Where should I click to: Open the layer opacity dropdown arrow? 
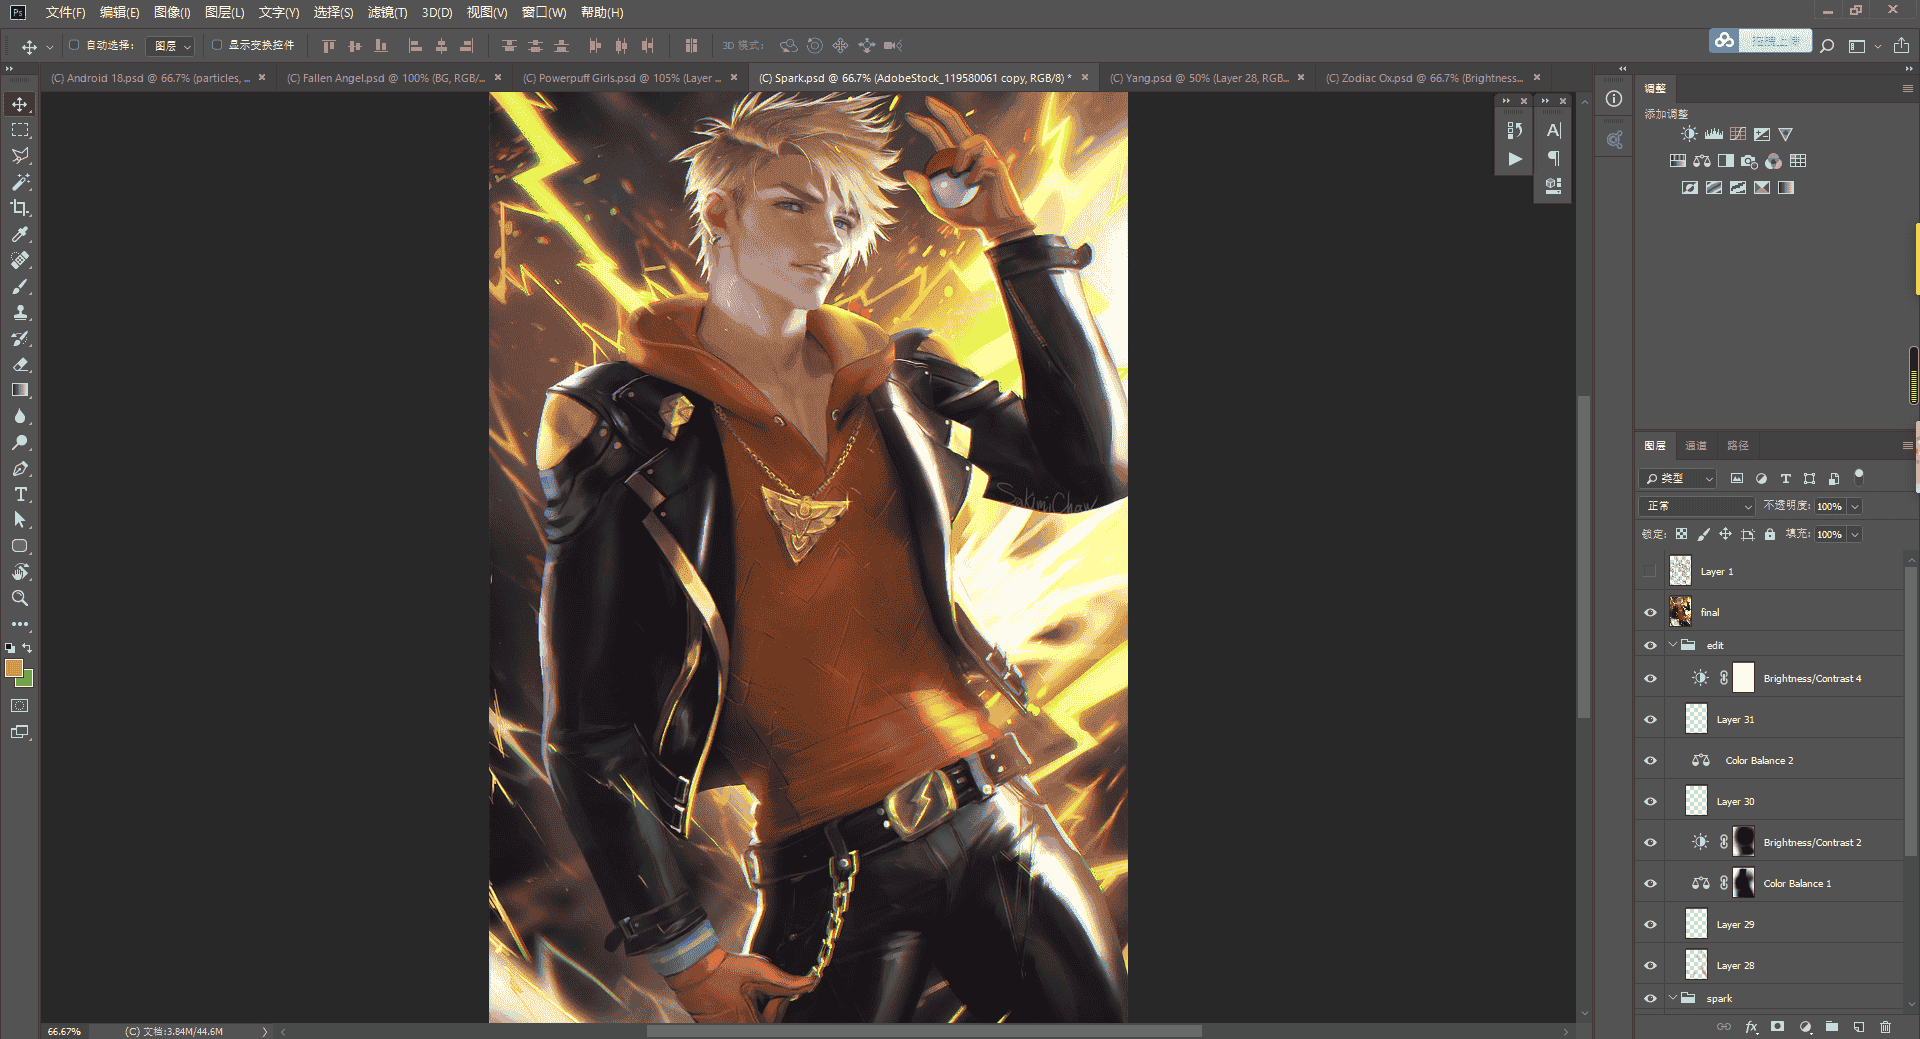coord(1855,506)
